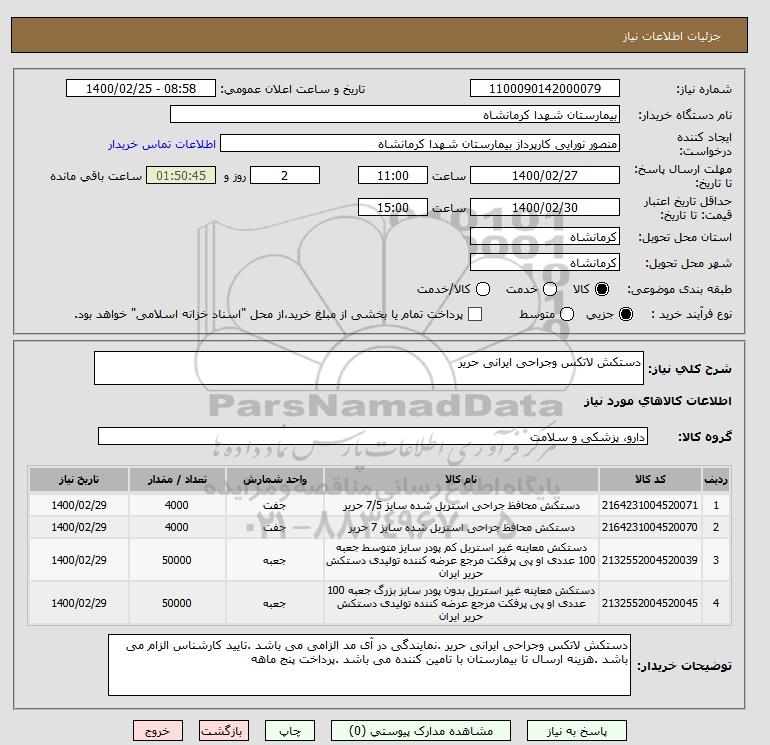Click deadline date field 1400/02/27
Viewport: 770px width, 745px height.
545,175
